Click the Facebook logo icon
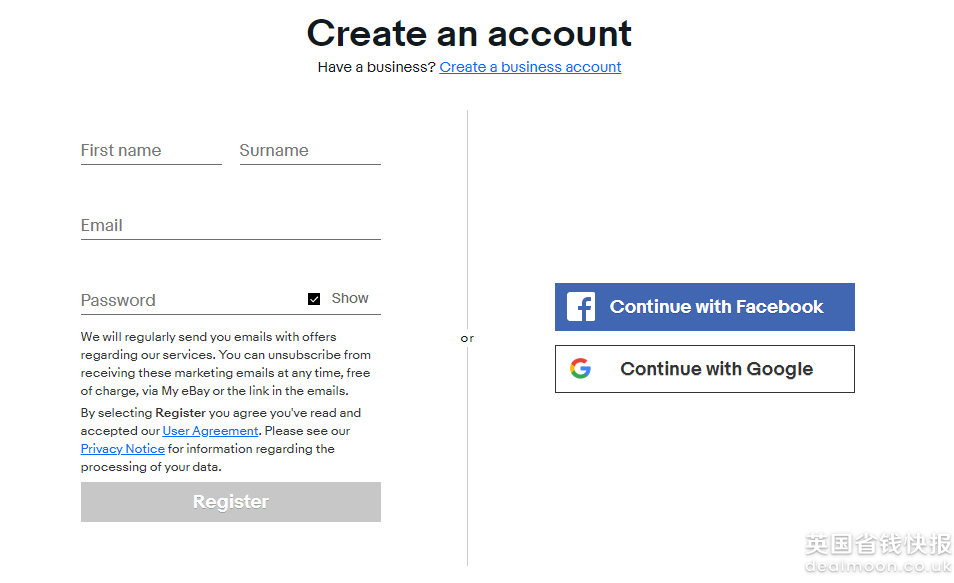The height and width of the screenshot is (583, 954). 581,307
